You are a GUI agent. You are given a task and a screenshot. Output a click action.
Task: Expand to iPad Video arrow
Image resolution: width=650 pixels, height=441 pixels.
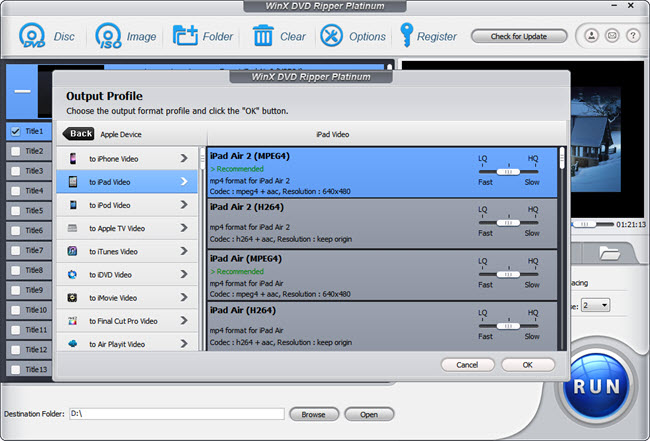coord(184,182)
